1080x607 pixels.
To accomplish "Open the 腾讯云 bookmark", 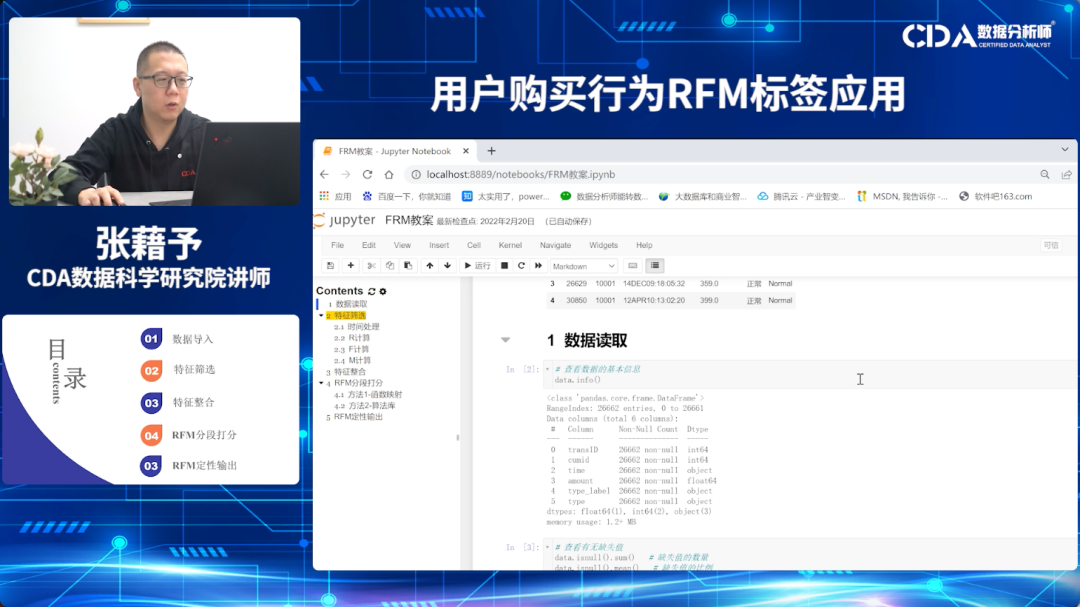I will [802, 196].
